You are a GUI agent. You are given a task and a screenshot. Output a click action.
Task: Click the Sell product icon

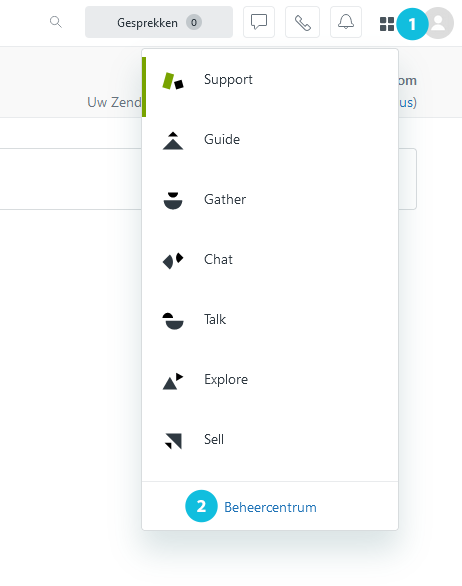(x=173, y=441)
